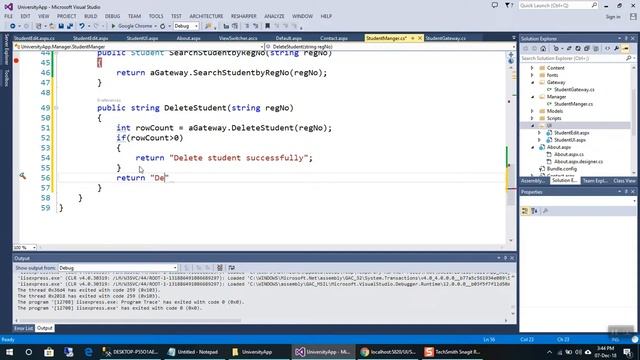Click the View Code icon in Solution Explorer
The image size is (640, 360).
[x=607, y=49]
